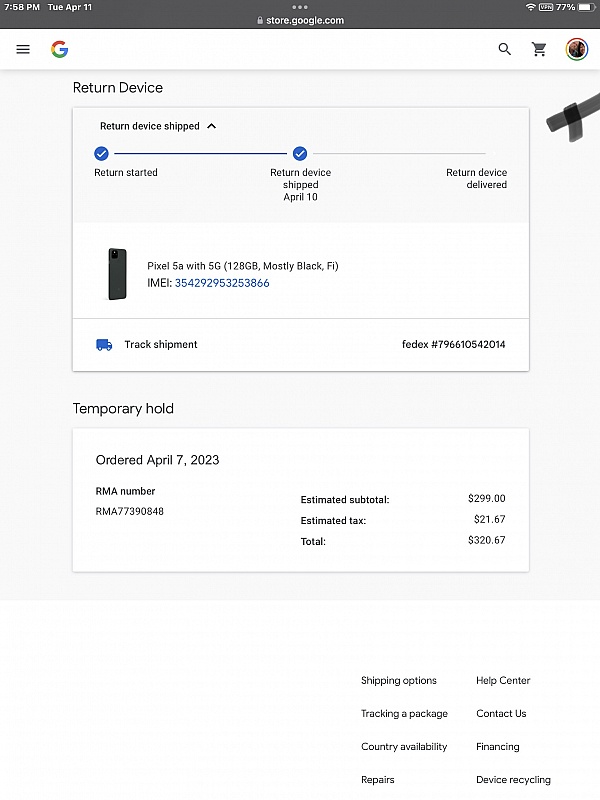
Task: Click the store.google.com address bar
Action: [300, 20]
